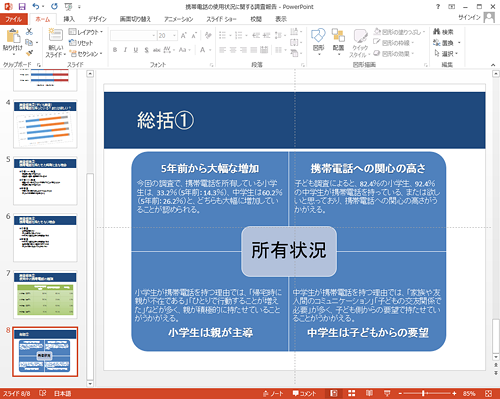The image size is (500, 399).
Task: Open PowerPoint Help question mark
Action: [x=438, y=7]
